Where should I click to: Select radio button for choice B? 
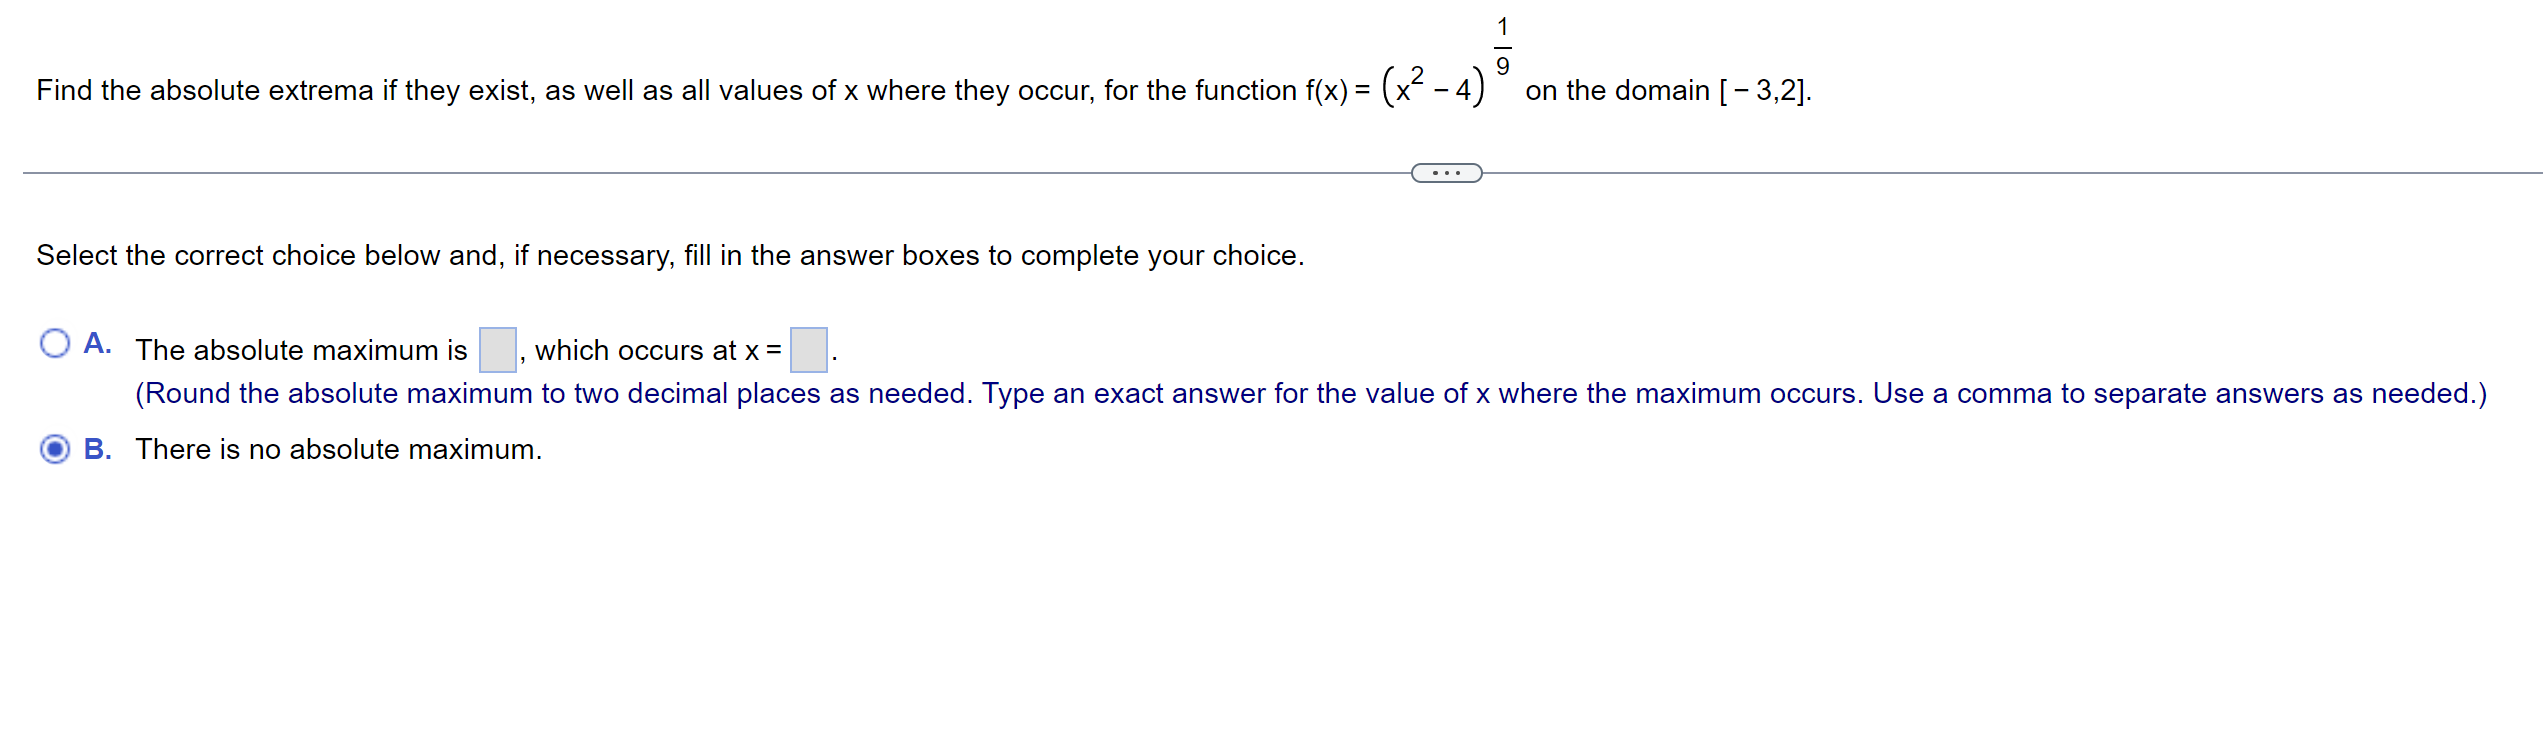point(53,450)
